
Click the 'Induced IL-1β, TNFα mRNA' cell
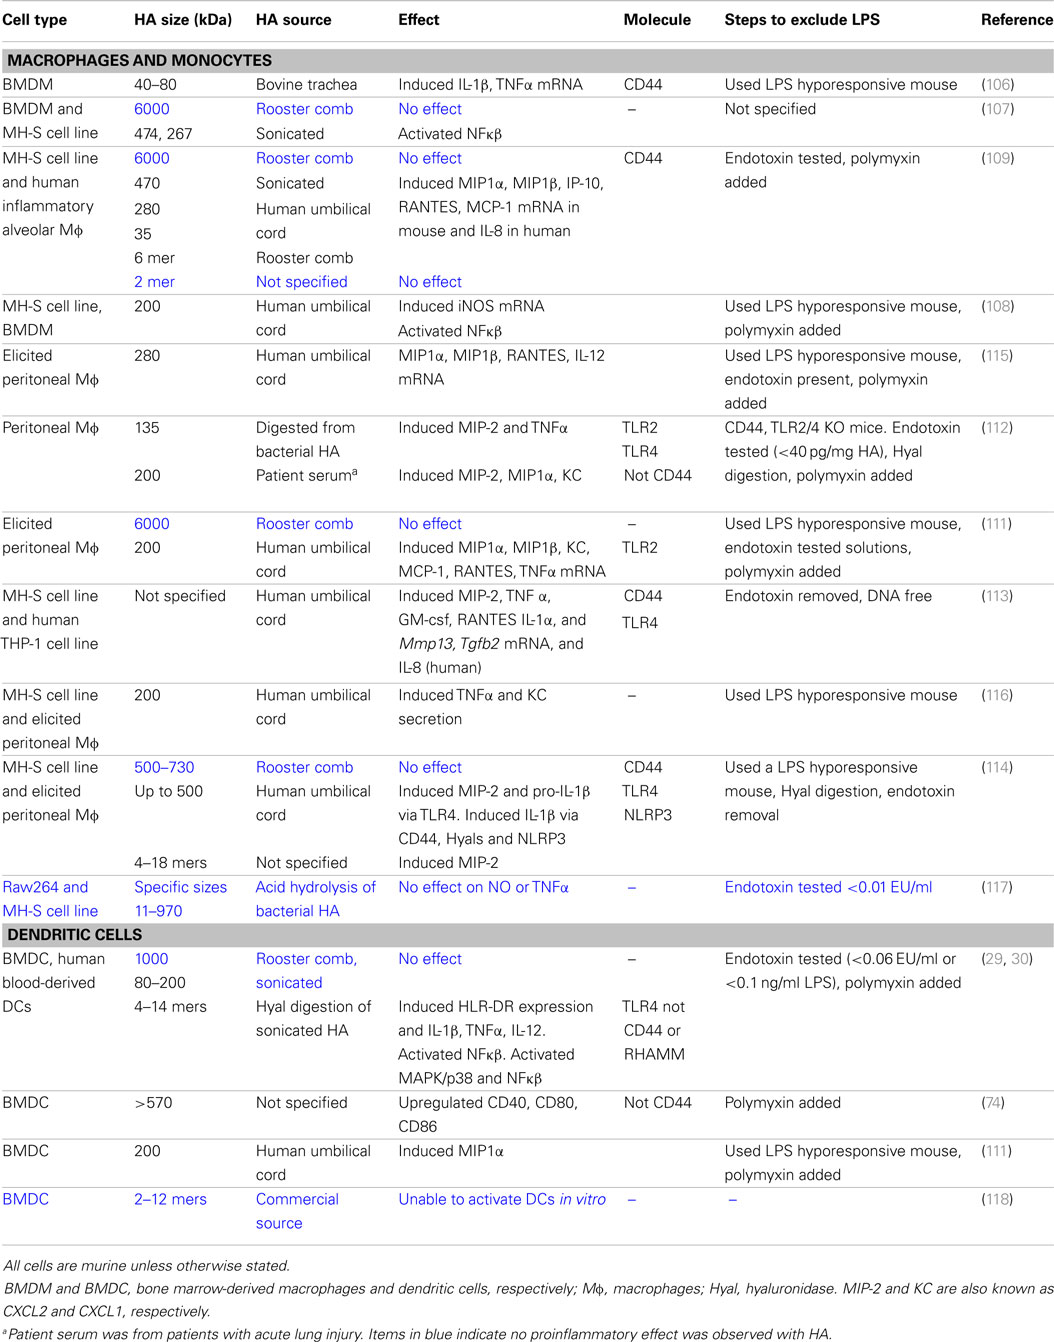coord(490,85)
